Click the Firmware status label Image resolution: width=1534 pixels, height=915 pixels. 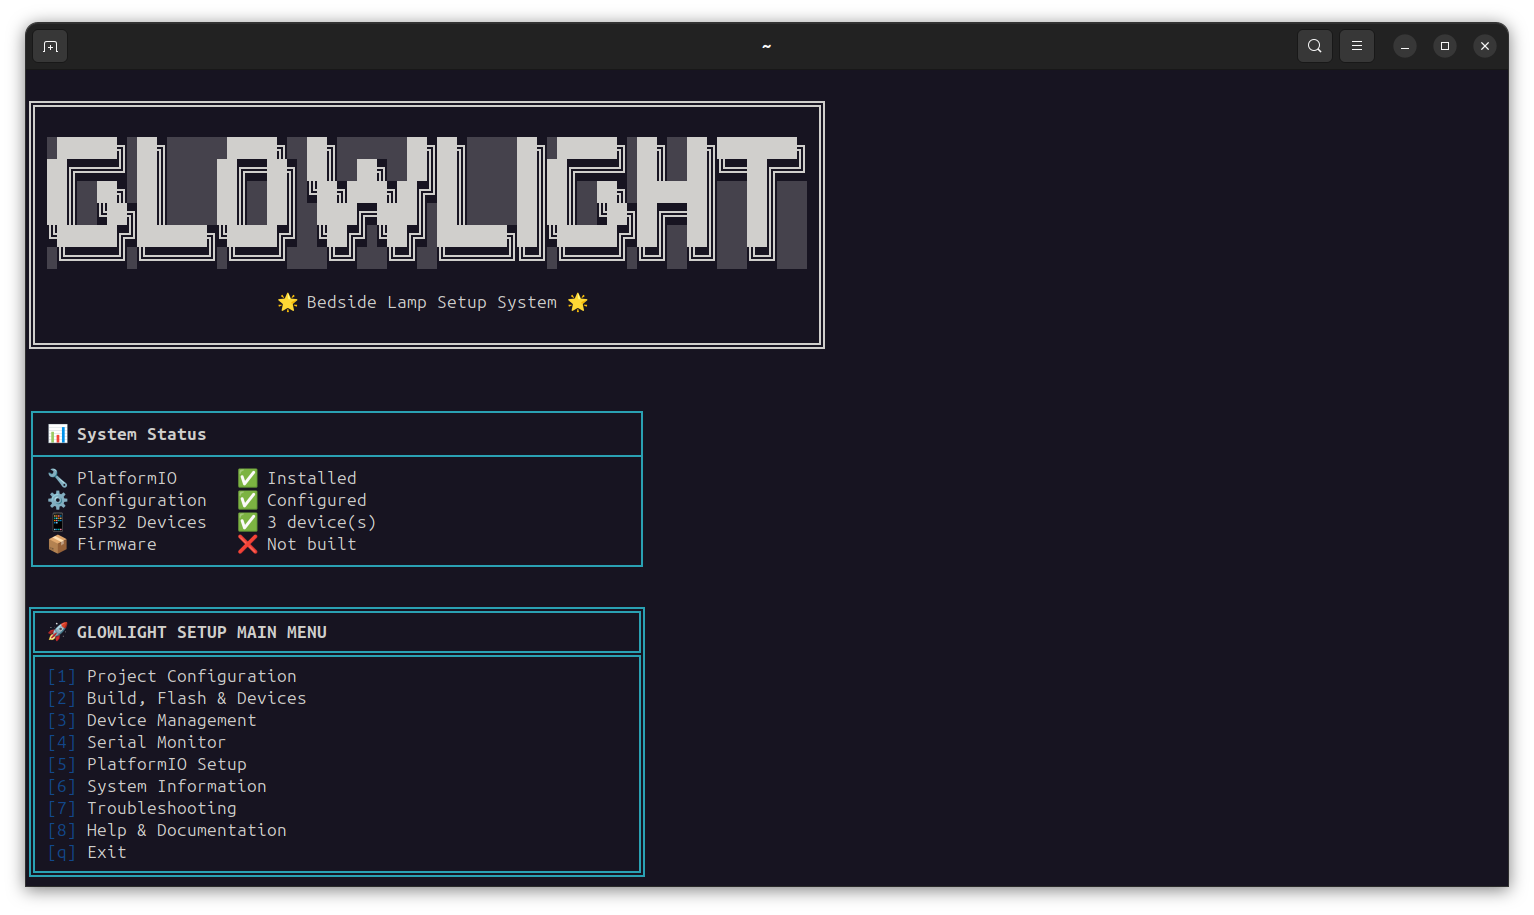(117, 544)
